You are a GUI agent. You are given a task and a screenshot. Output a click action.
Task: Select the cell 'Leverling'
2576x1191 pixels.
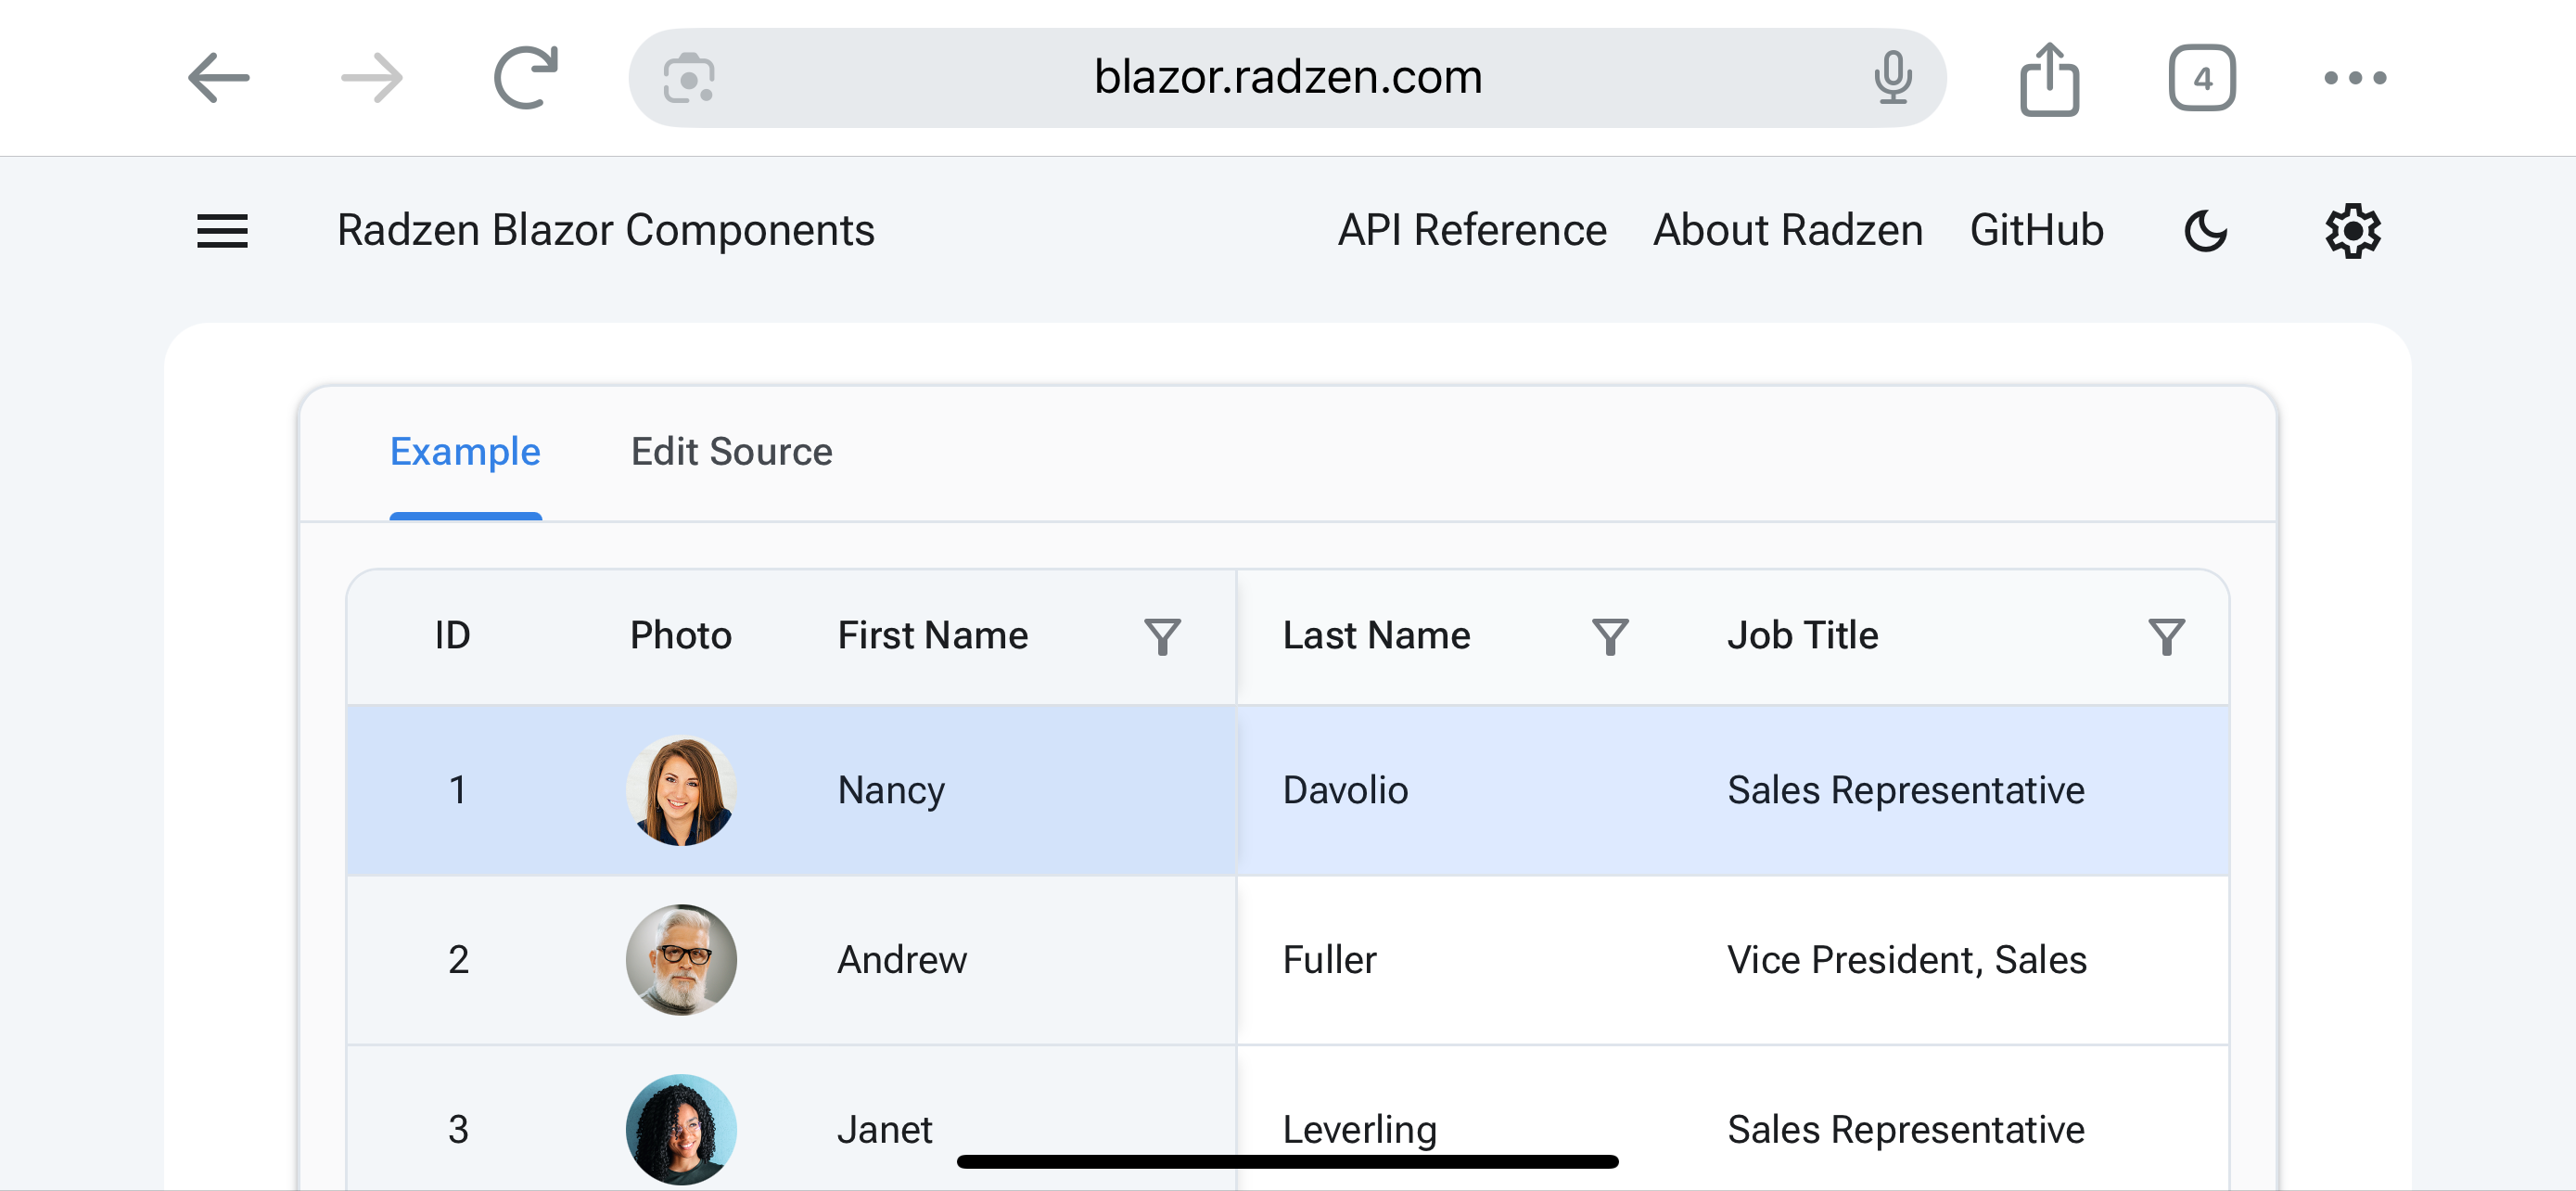coord(1359,1130)
